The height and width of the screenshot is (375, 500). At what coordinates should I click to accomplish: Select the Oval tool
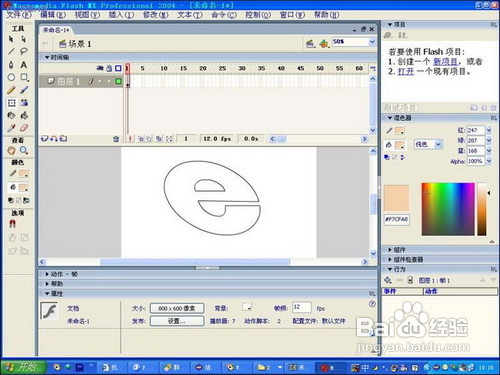point(11,77)
